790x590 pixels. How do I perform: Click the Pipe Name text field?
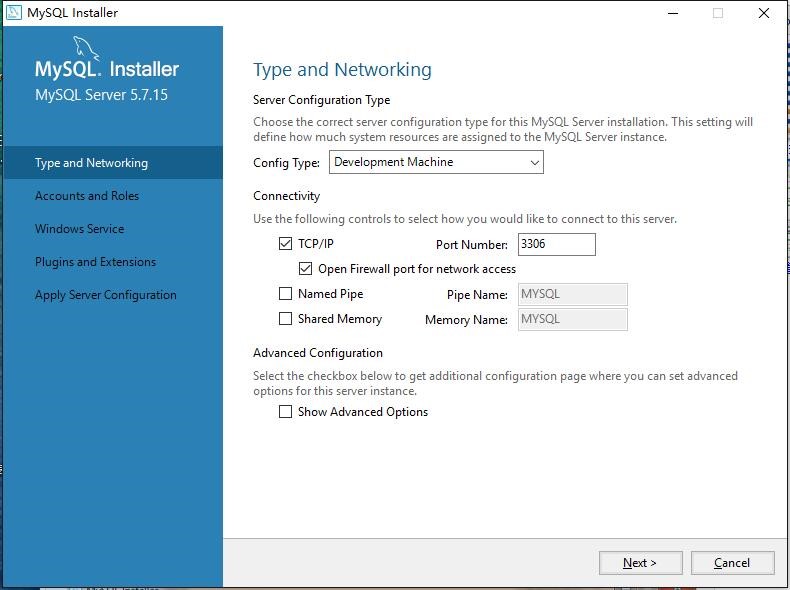click(572, 294)
